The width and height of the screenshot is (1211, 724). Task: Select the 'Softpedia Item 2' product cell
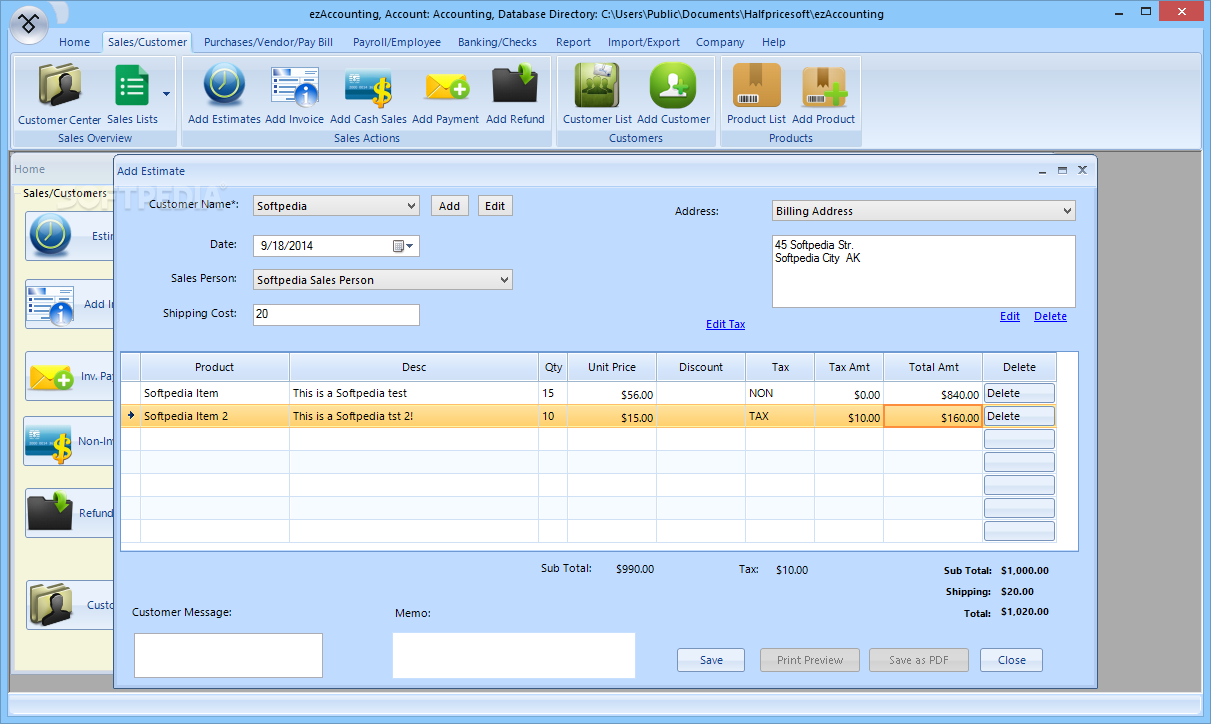pos(215,416)
